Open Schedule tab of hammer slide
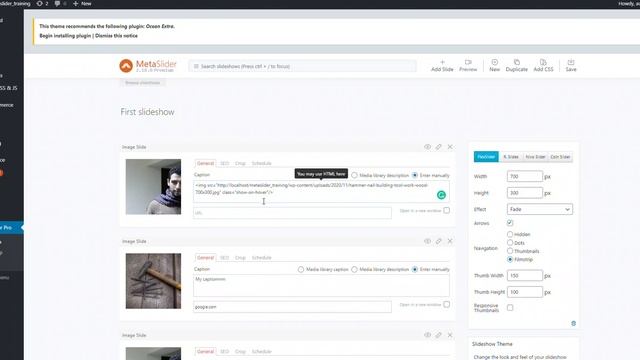640x360 pixels. tap(261, 258)
